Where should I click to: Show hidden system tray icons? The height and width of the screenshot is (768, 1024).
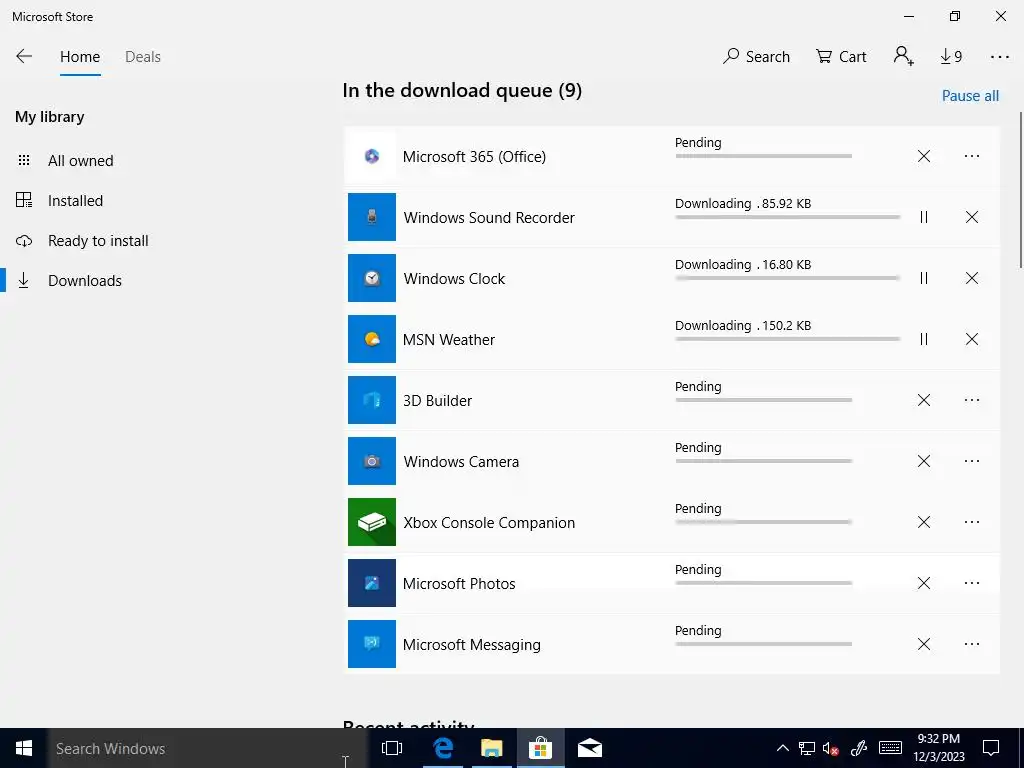782,748
